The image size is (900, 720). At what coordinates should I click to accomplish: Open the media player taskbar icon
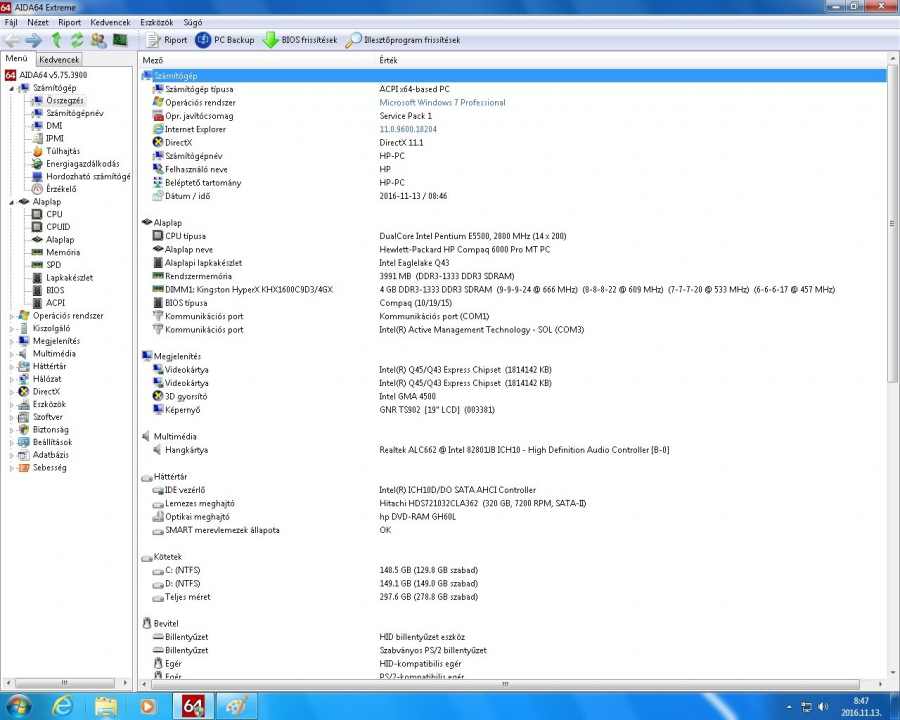tap(148, 706)
